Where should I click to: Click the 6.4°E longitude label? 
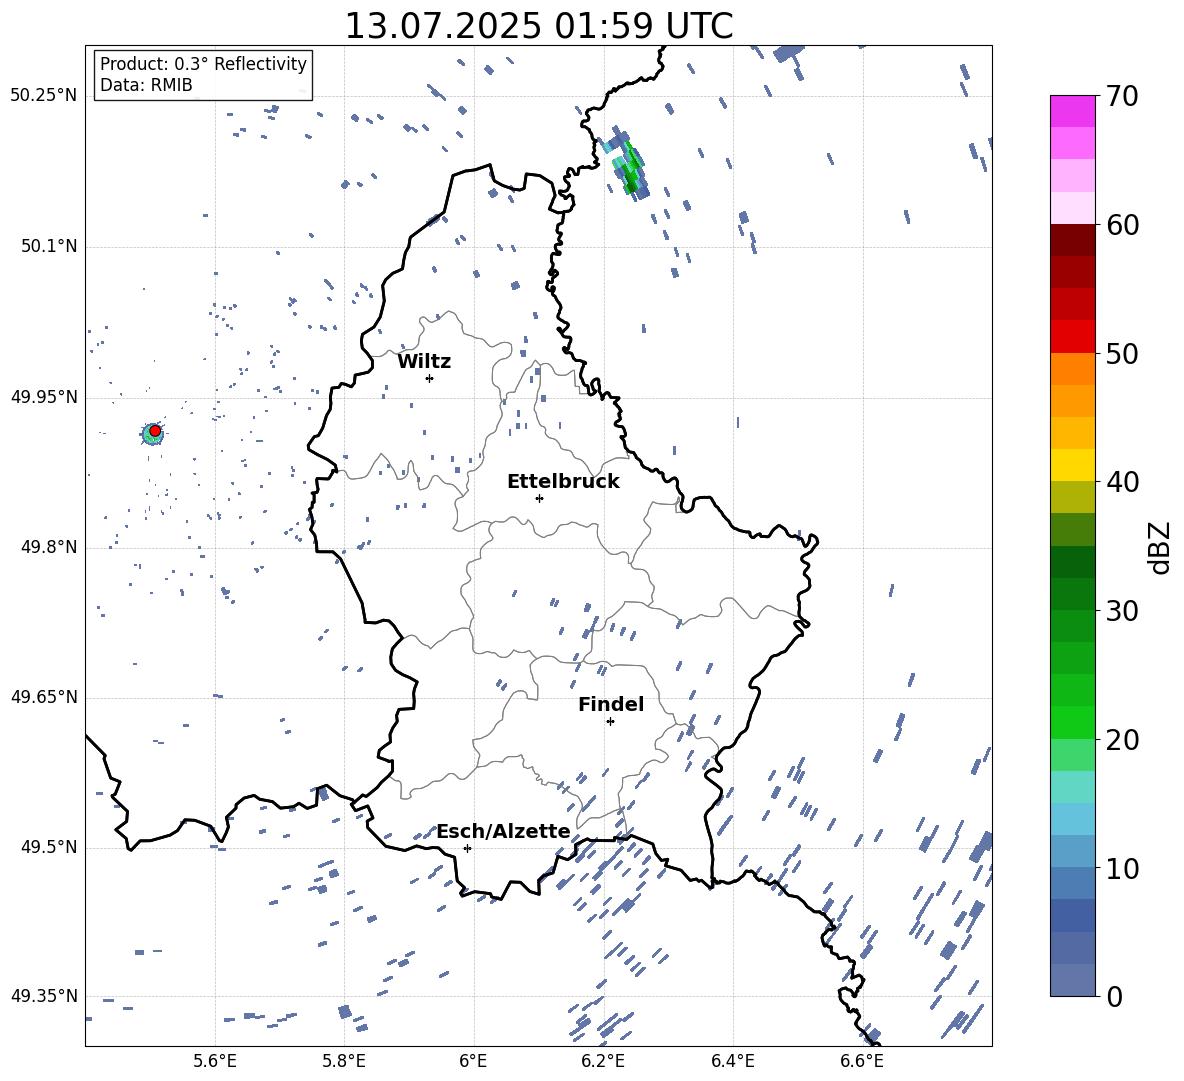[732, 1061]
